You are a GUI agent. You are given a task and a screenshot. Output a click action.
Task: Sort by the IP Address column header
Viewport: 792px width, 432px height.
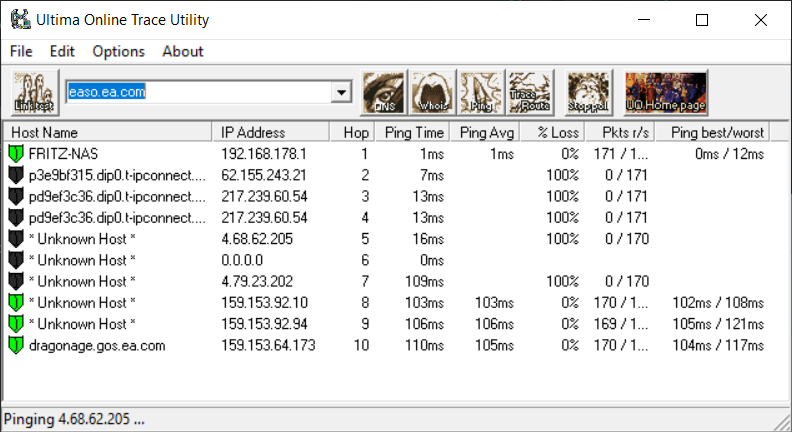click(x=271, y=132)
